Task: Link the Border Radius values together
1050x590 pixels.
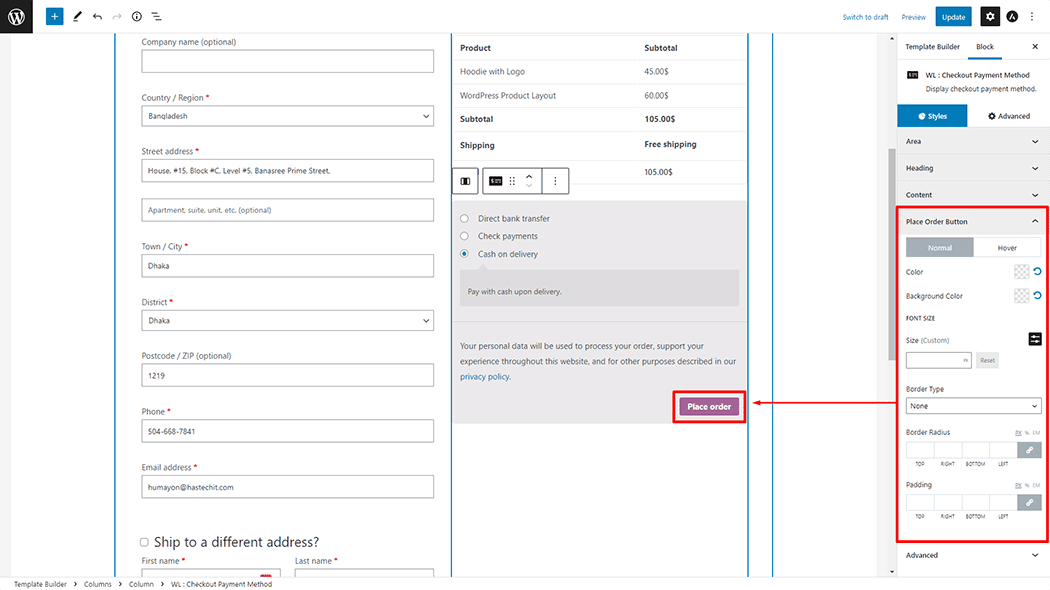Action: tap(1029, 450)
